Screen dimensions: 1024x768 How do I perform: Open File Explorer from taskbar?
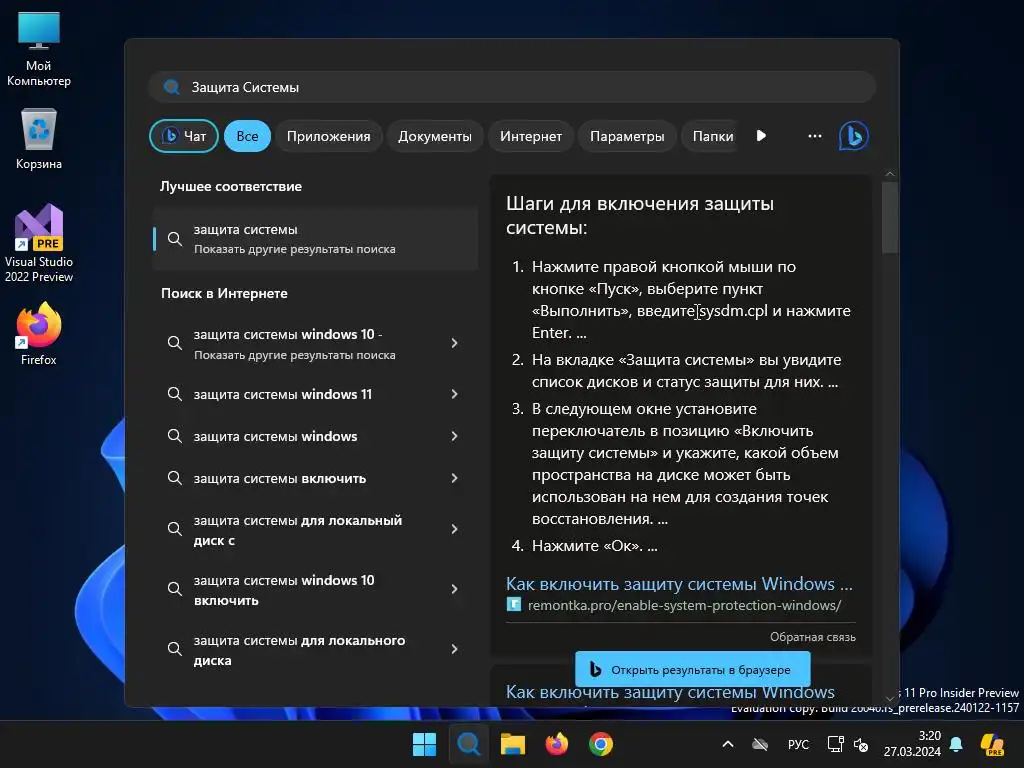(513, 744)
